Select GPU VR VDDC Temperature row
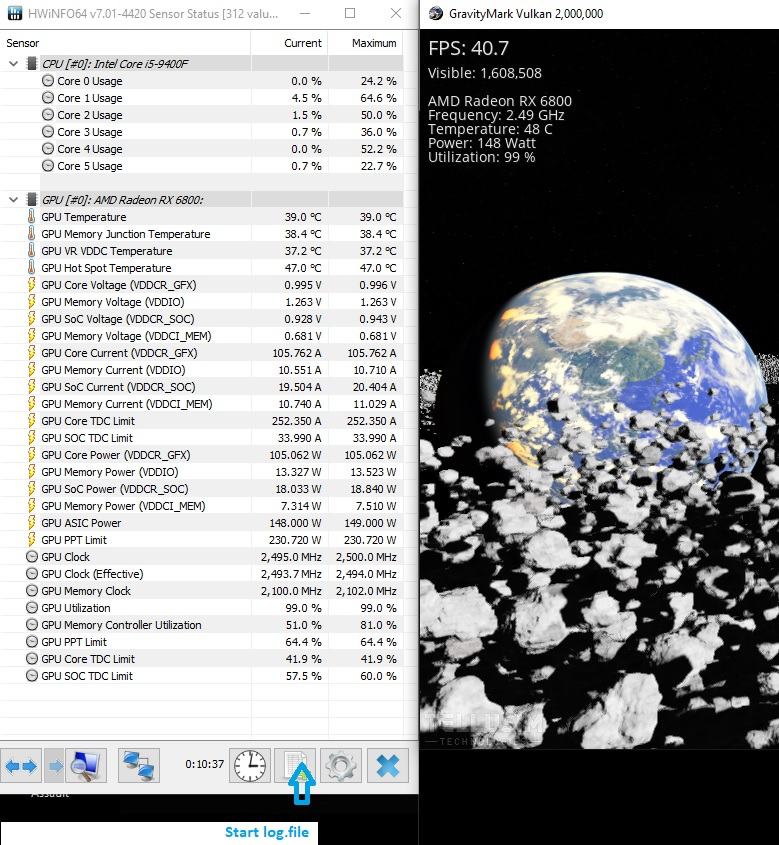The height and width of the screenshot is (845, 779). [201, 251]
